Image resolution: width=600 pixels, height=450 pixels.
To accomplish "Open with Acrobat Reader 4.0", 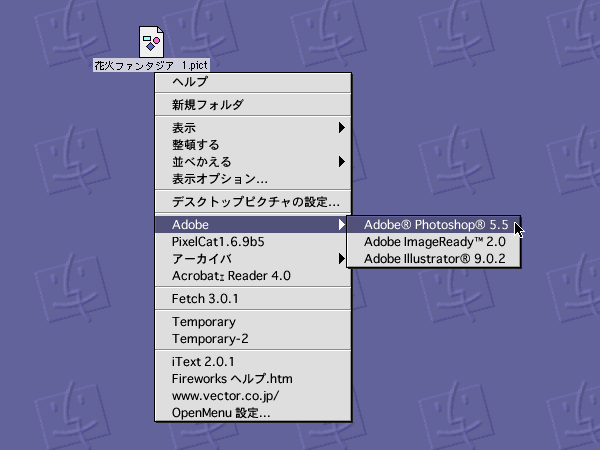I will [253, 276].
